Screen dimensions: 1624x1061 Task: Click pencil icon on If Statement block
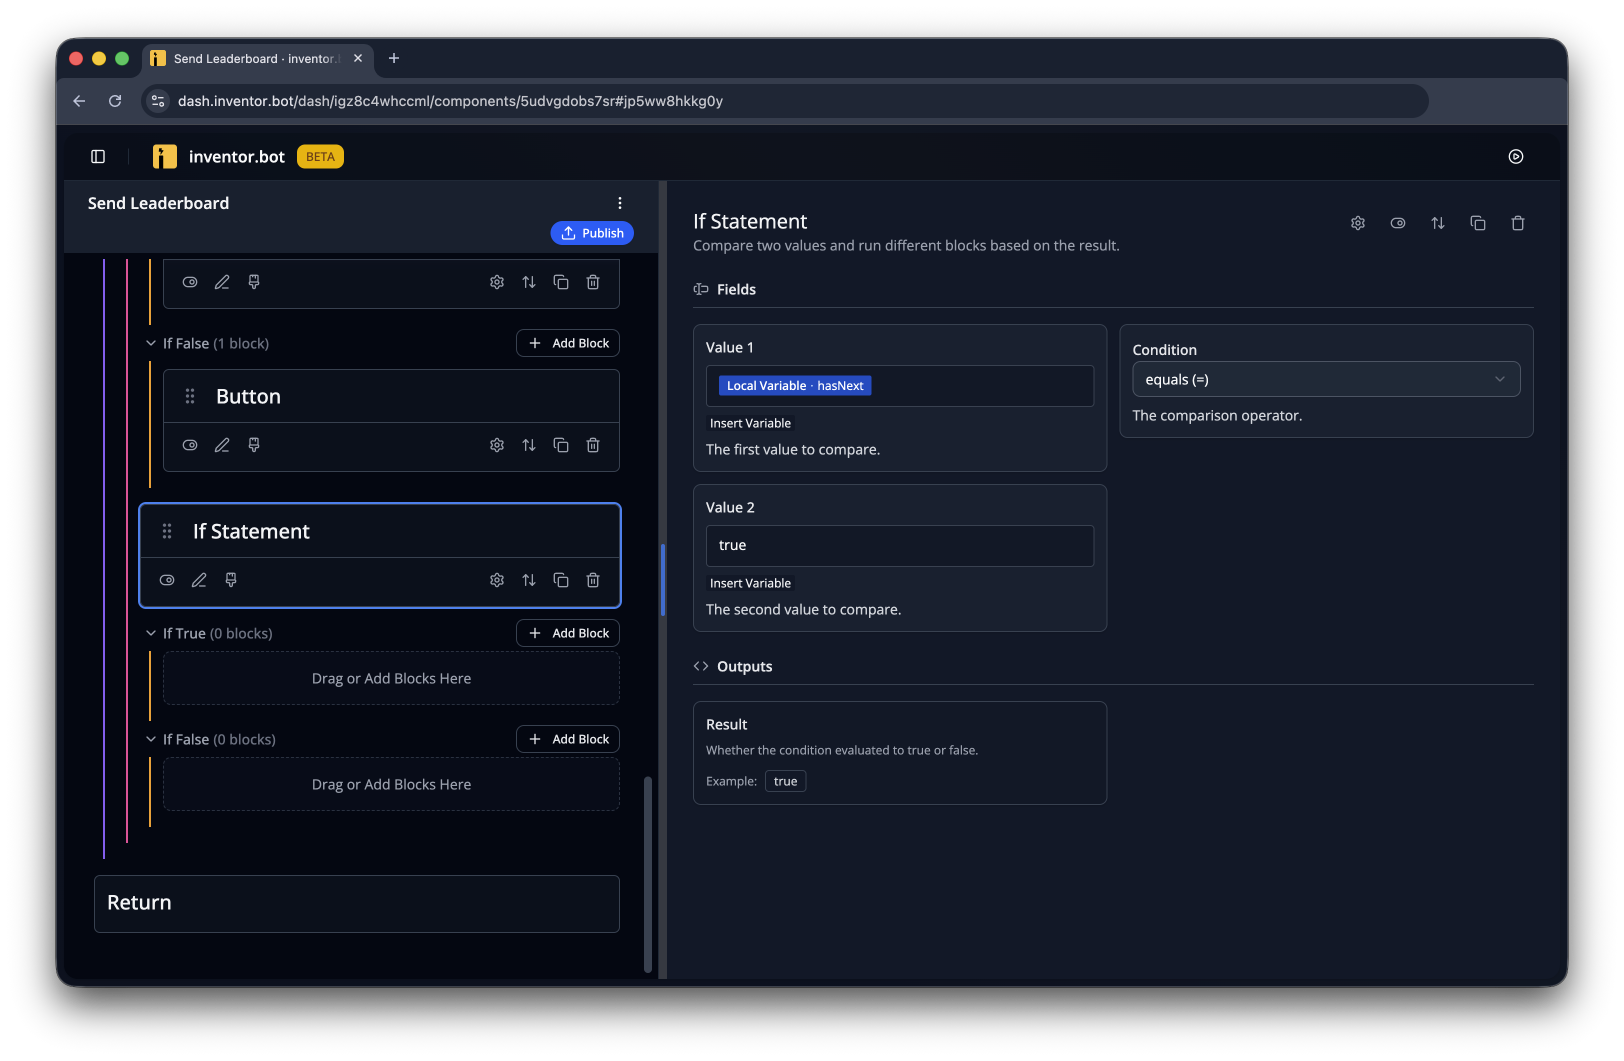coord(199,580)
